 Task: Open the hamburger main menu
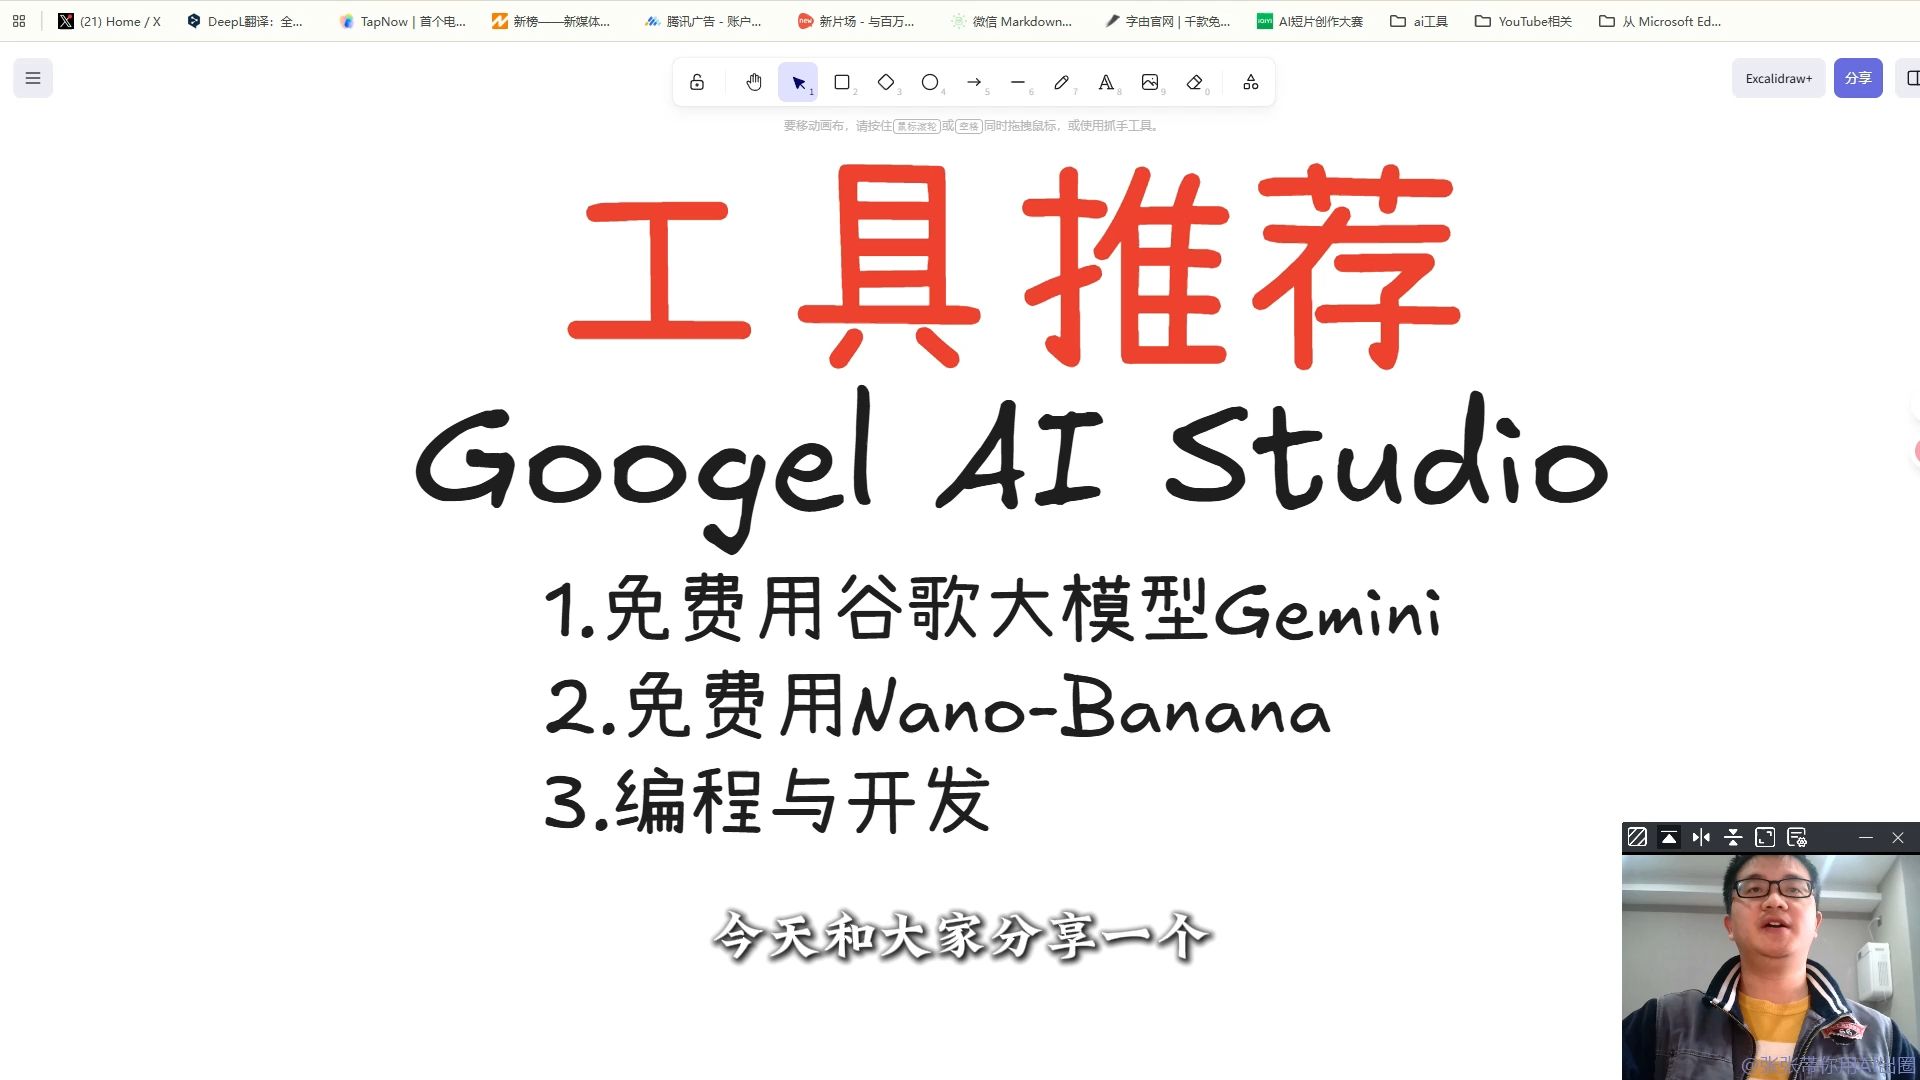point(33,78)
